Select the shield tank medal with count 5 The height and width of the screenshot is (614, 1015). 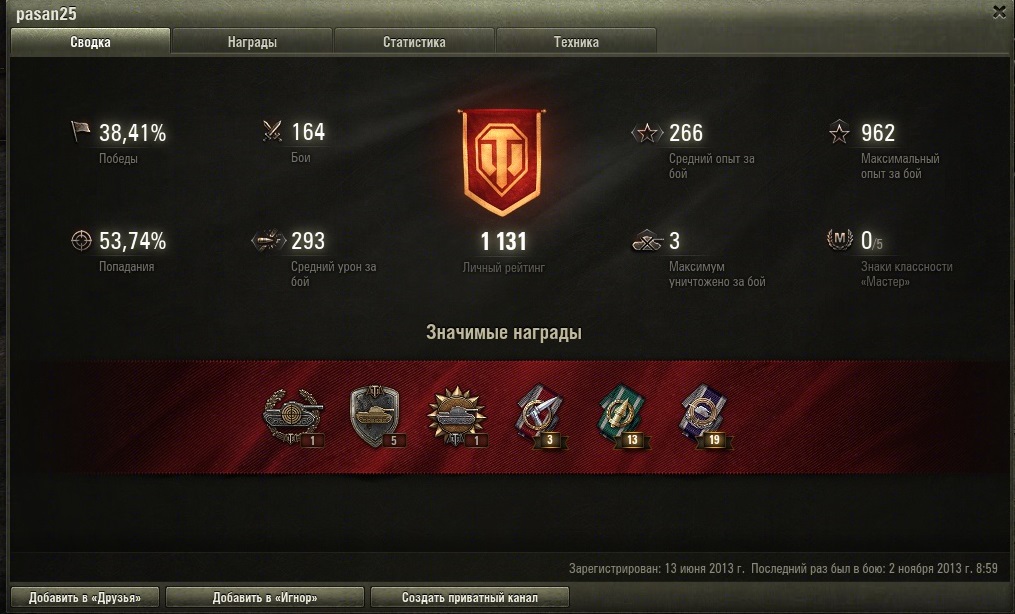pos(376,417)
